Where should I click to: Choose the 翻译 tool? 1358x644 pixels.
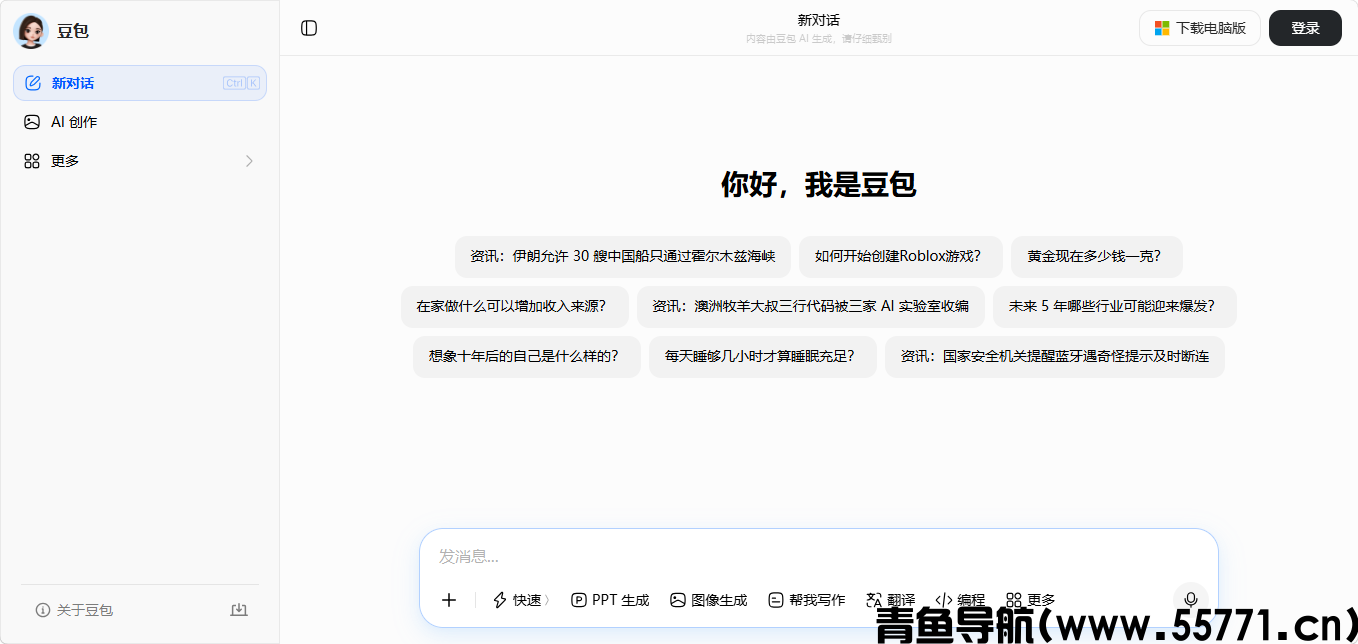pos(890,600)
